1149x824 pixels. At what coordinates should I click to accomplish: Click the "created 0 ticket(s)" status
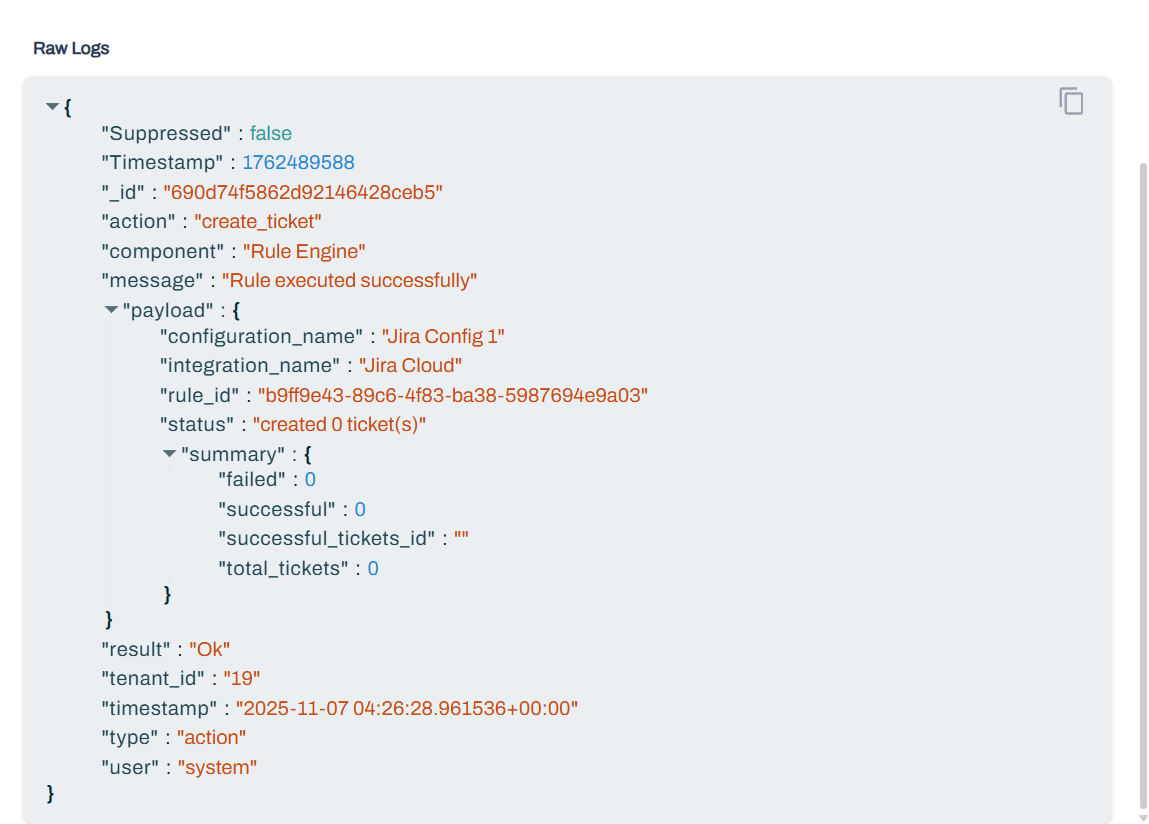pos(339,425)
